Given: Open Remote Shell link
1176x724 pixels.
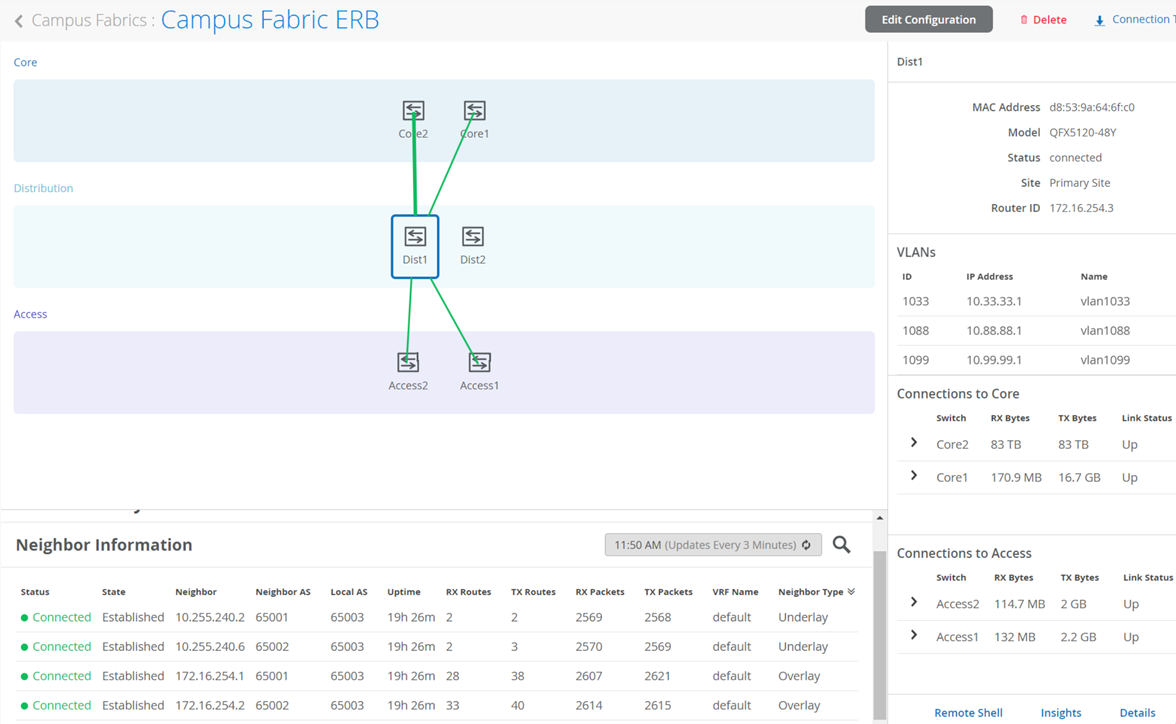Looking at the screenshot, I should (968, 713).
